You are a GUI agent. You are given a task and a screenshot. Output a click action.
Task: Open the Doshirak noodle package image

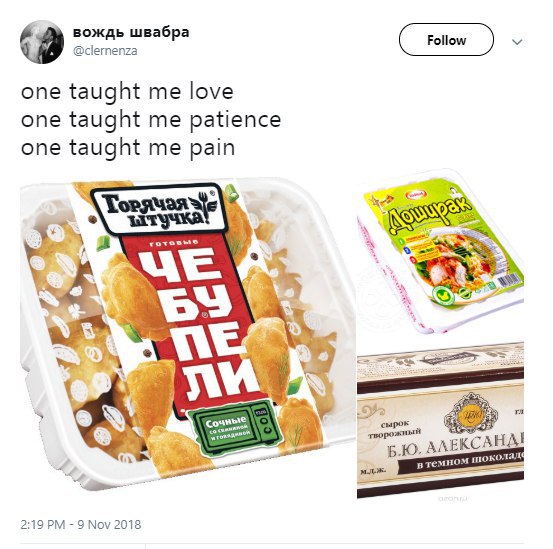(440, 251)
